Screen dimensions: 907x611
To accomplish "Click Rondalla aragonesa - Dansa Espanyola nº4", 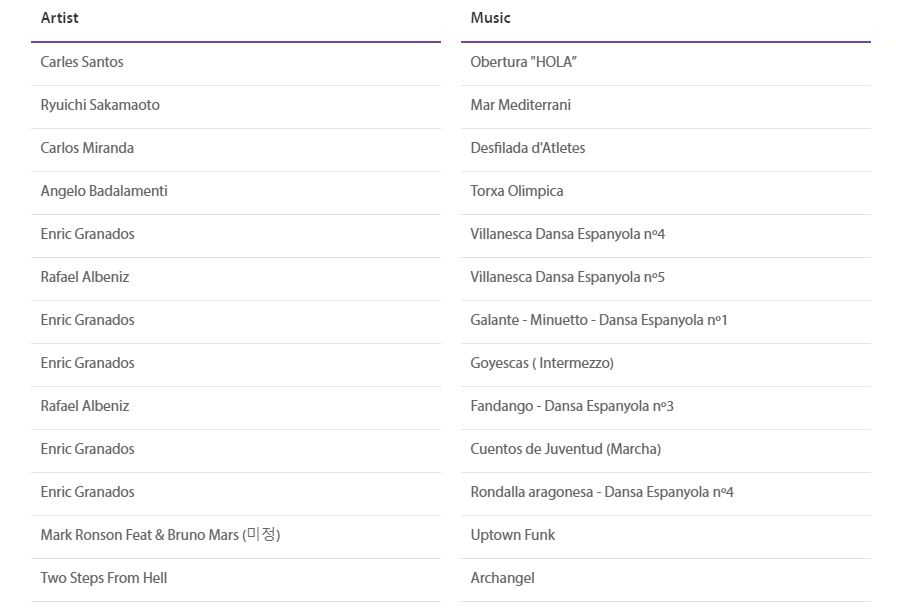I will coord(601,492).
